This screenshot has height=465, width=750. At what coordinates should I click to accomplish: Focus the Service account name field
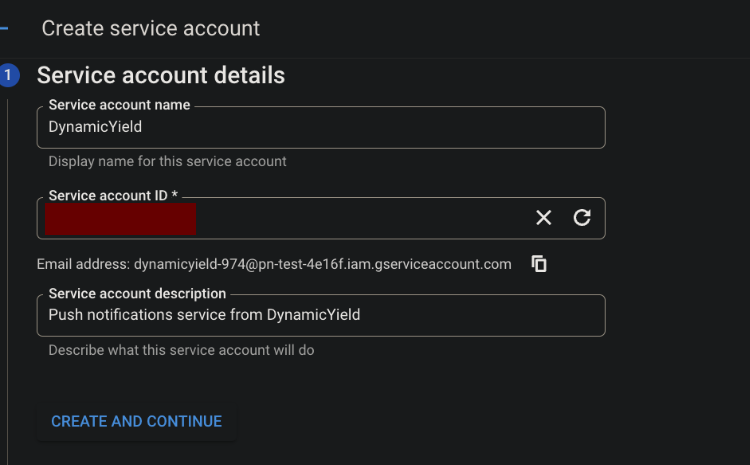(320, 127)
